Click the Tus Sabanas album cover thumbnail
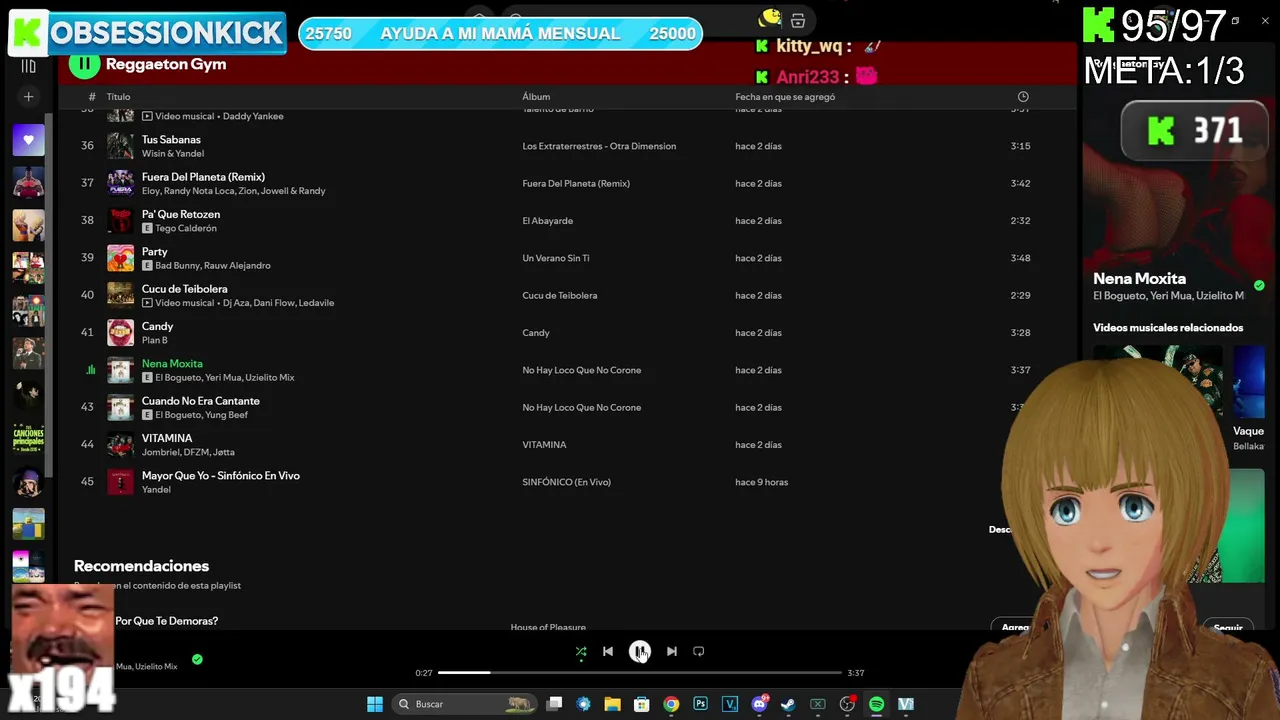 (120, 146)
